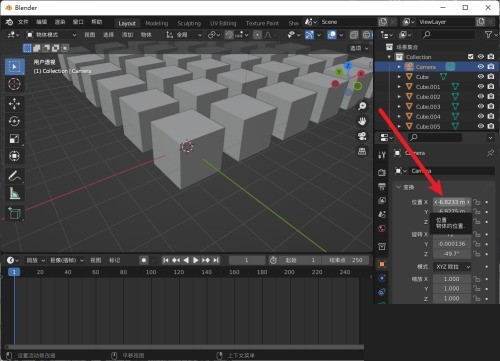Toggle auto keying record button
Viewport: 500px width, 361px height.
[144, 260]
